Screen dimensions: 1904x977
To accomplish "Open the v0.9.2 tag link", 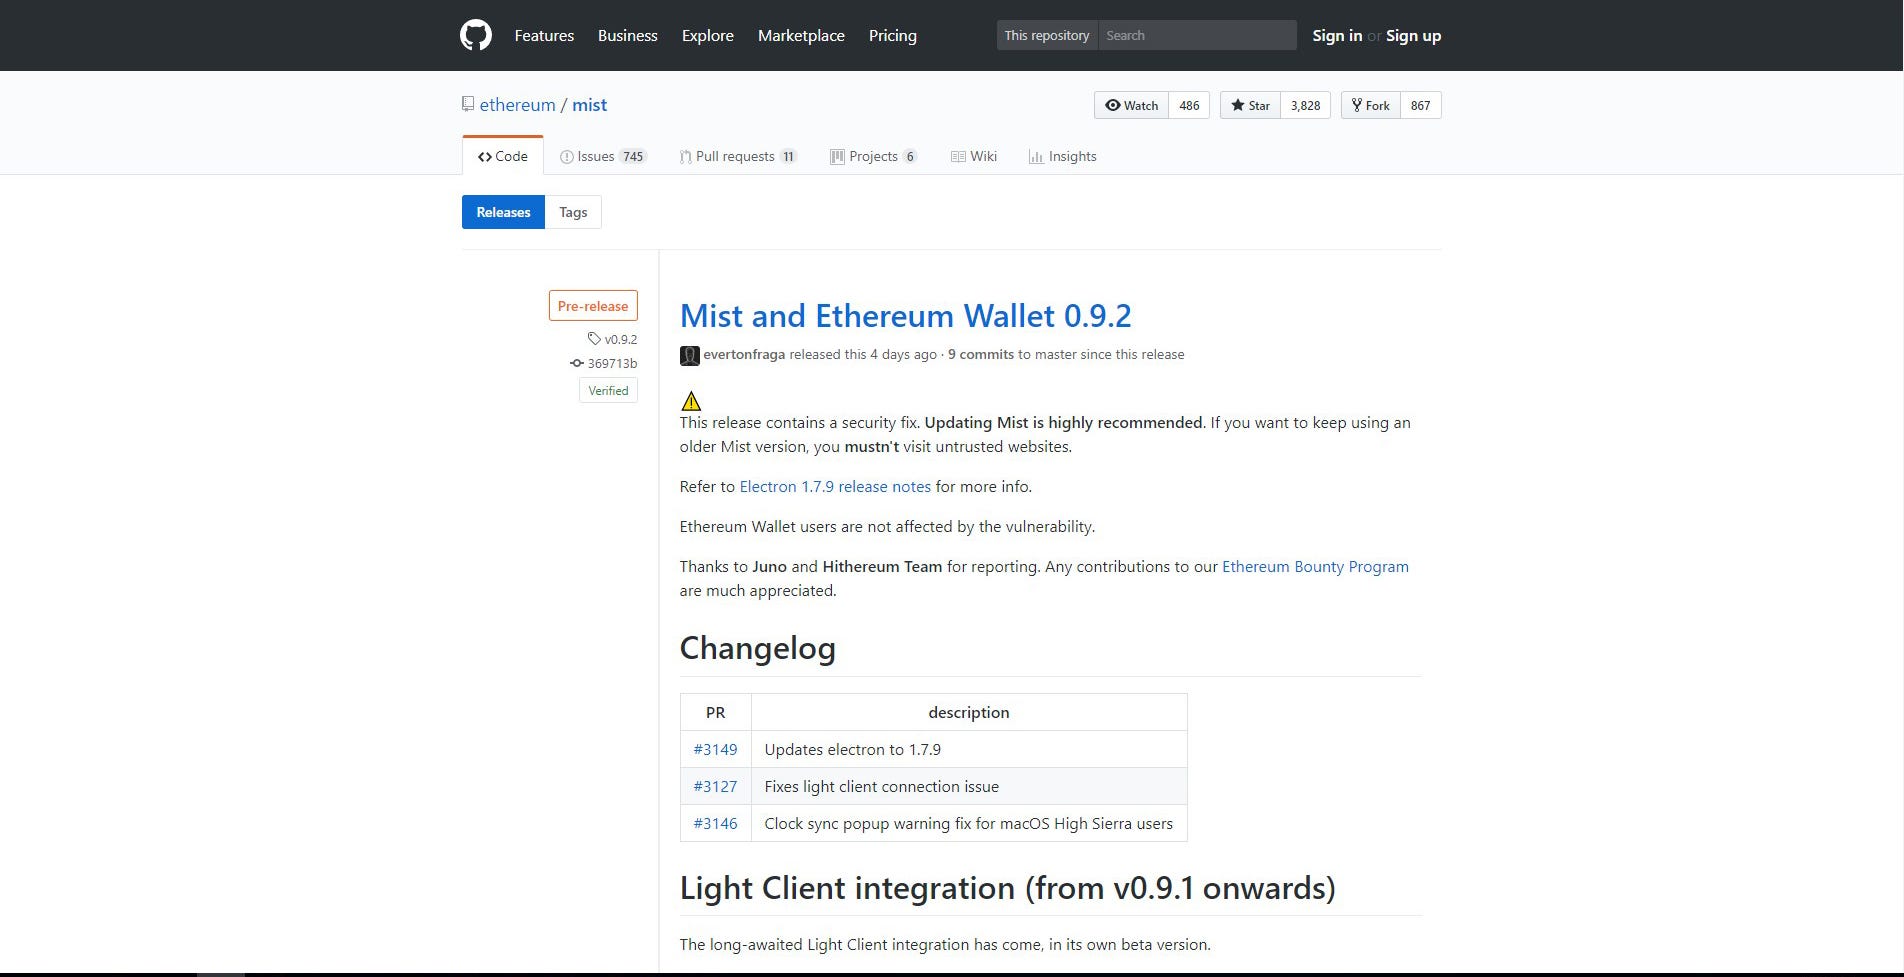I will (621, 339).
